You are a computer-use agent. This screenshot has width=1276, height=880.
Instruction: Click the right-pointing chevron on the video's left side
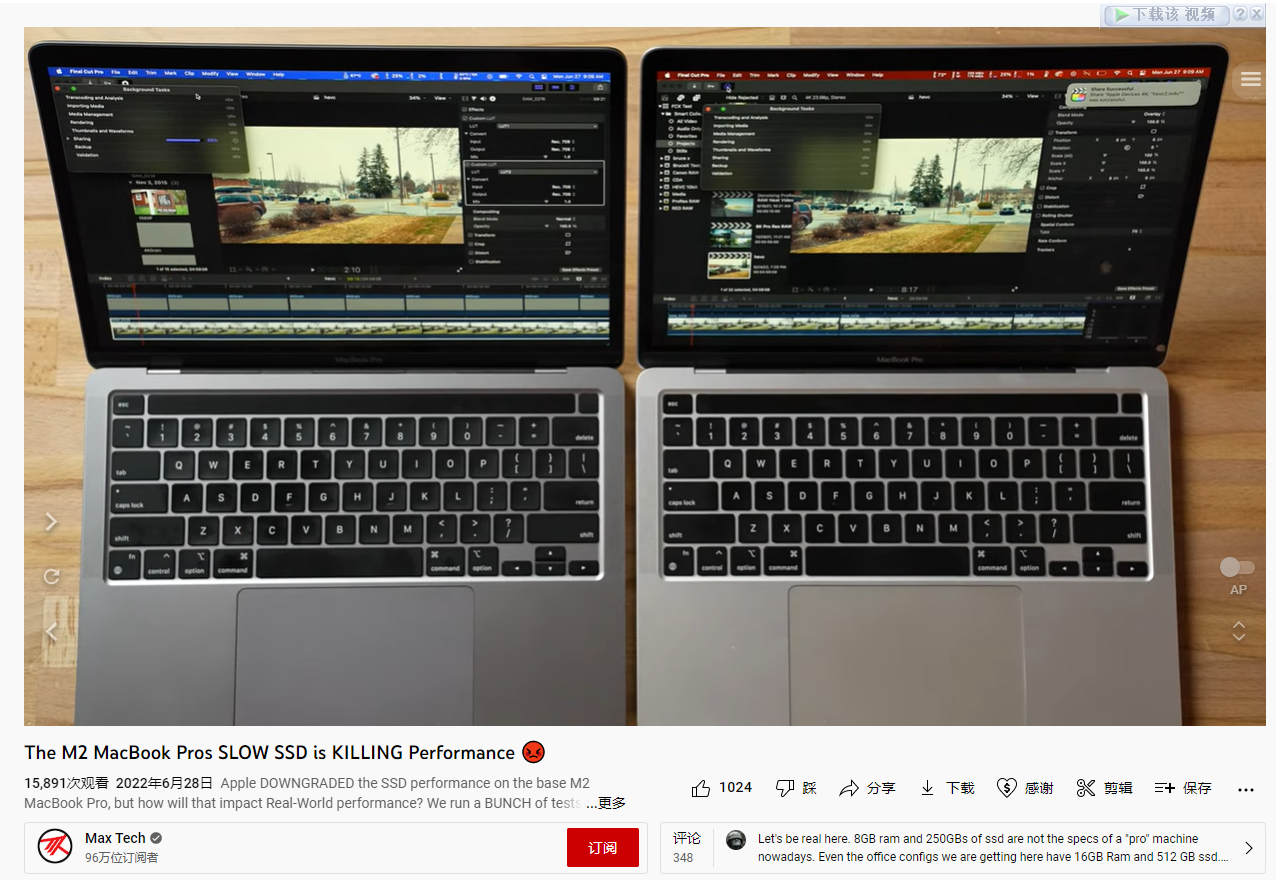tap(52, 522)
